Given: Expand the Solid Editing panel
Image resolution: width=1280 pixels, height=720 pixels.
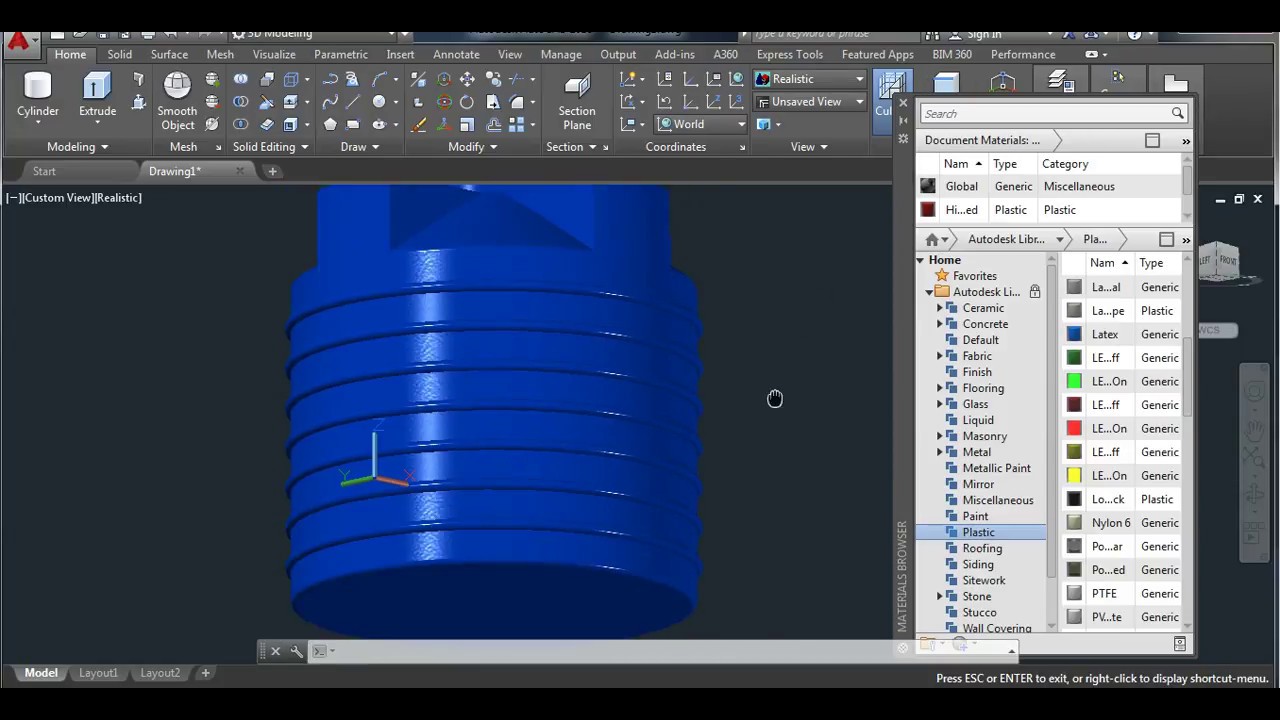Looking at the screenshot, I should [x=304, y=147].
